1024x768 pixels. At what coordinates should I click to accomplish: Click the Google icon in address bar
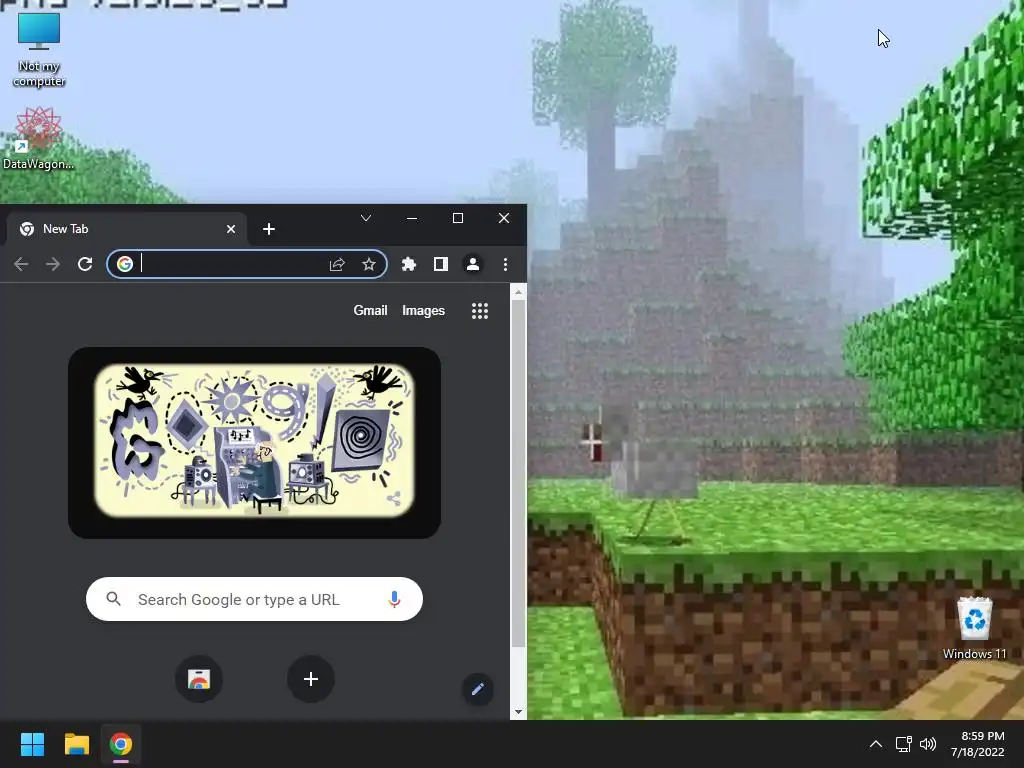tap(125, 264)
